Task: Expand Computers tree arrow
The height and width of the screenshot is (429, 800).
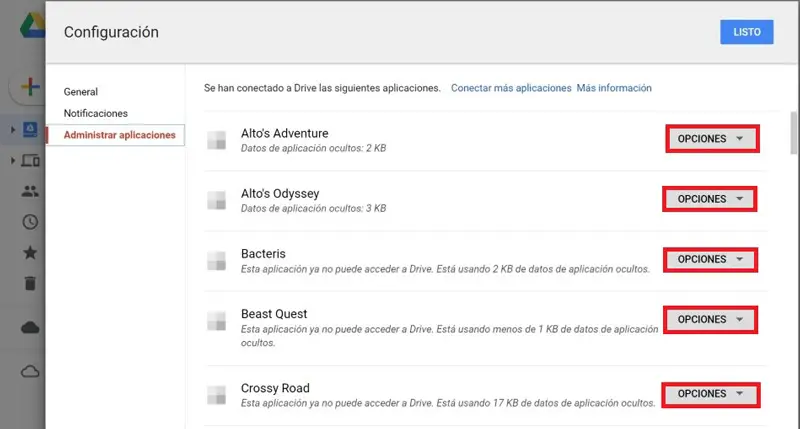Action: tap(13, 161)
